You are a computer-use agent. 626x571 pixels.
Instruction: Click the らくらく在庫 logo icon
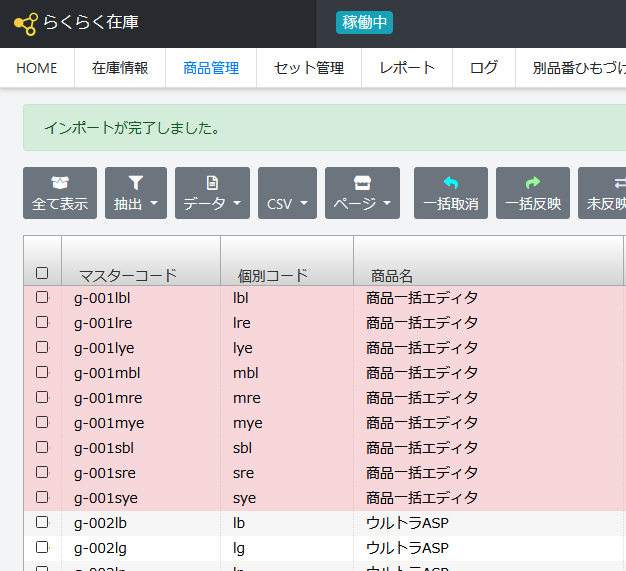pos(26,24)
